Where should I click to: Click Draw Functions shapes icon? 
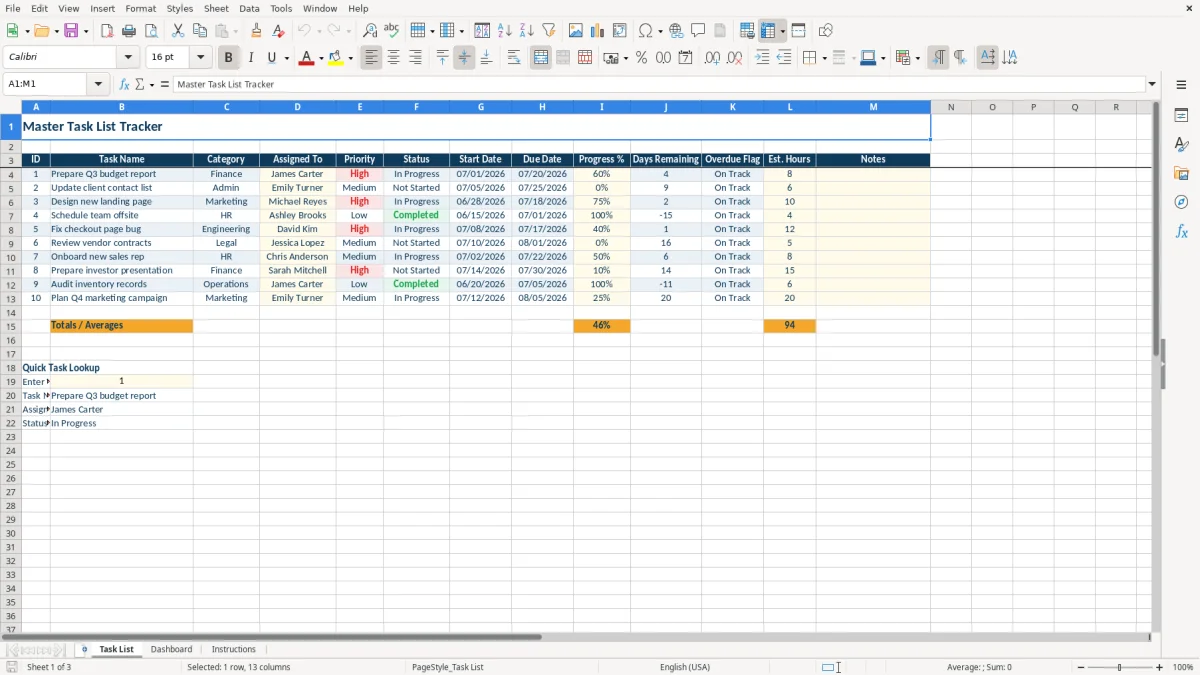click(x=826, y=31)
